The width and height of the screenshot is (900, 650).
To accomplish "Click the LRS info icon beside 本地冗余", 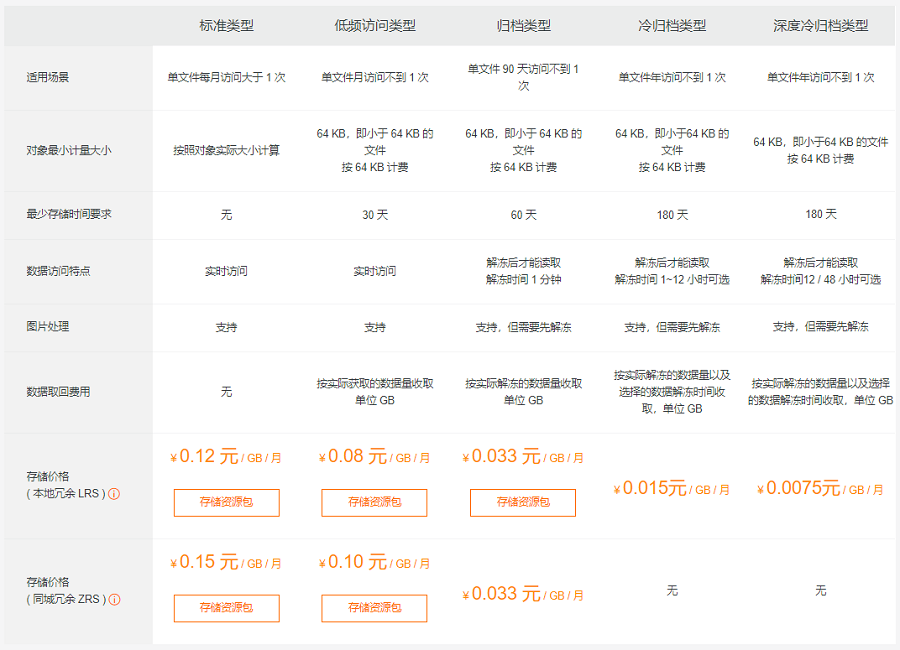I will point(114,494).
